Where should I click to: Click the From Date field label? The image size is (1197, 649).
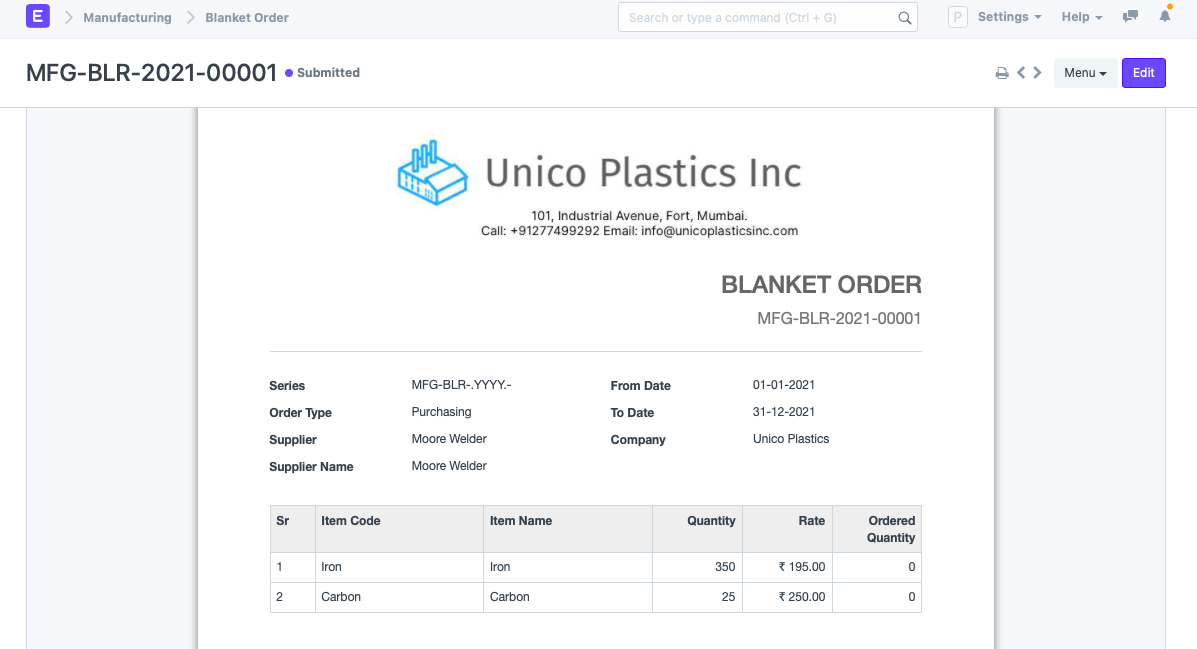tap(640, 386)
